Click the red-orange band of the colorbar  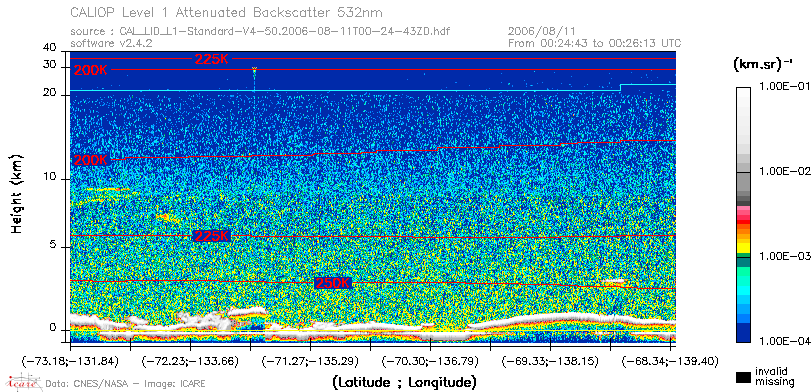tap(743, 226)
